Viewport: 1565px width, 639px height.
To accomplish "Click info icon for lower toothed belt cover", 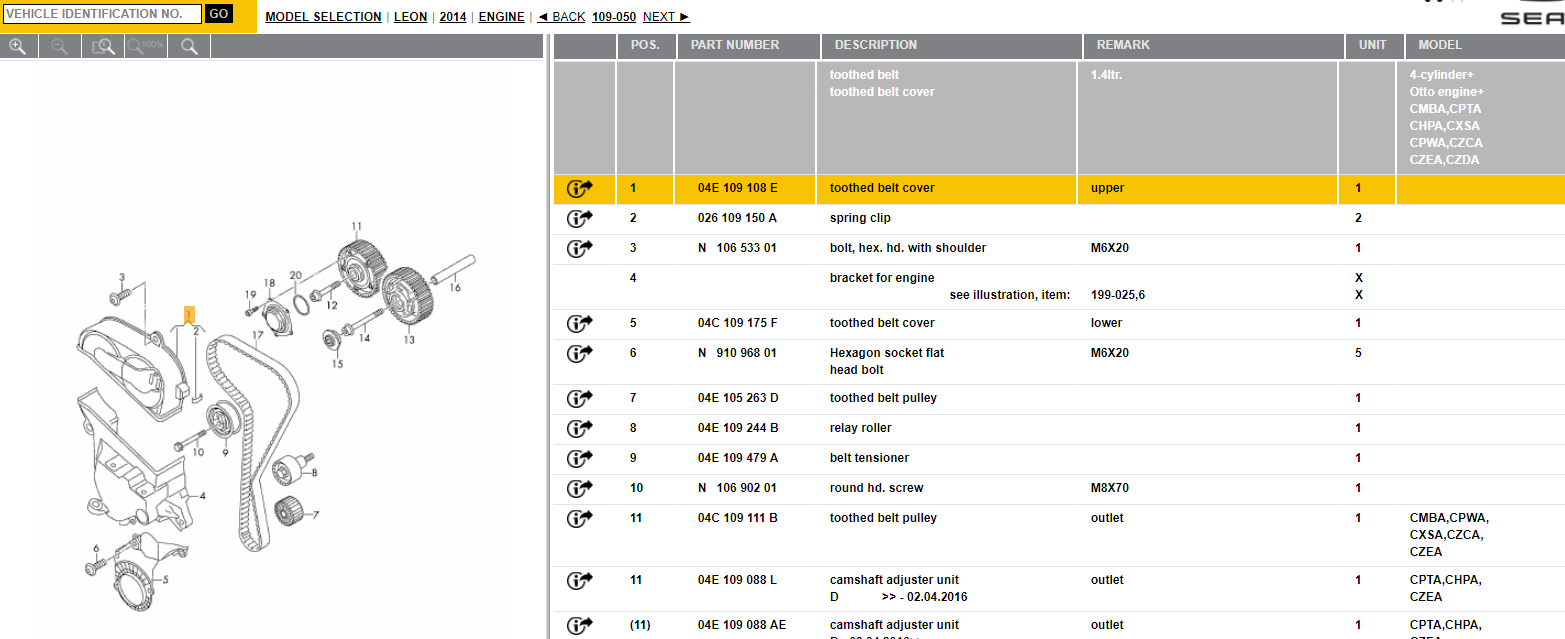I will click(x=580, y=323).
